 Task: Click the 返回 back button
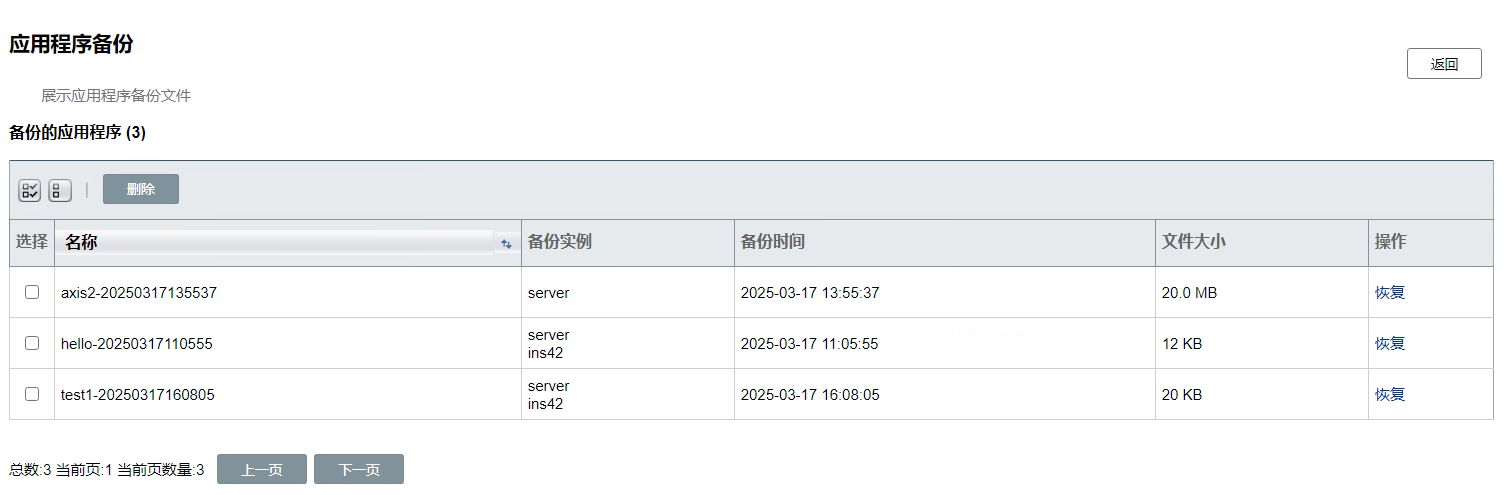(1443, 64)
